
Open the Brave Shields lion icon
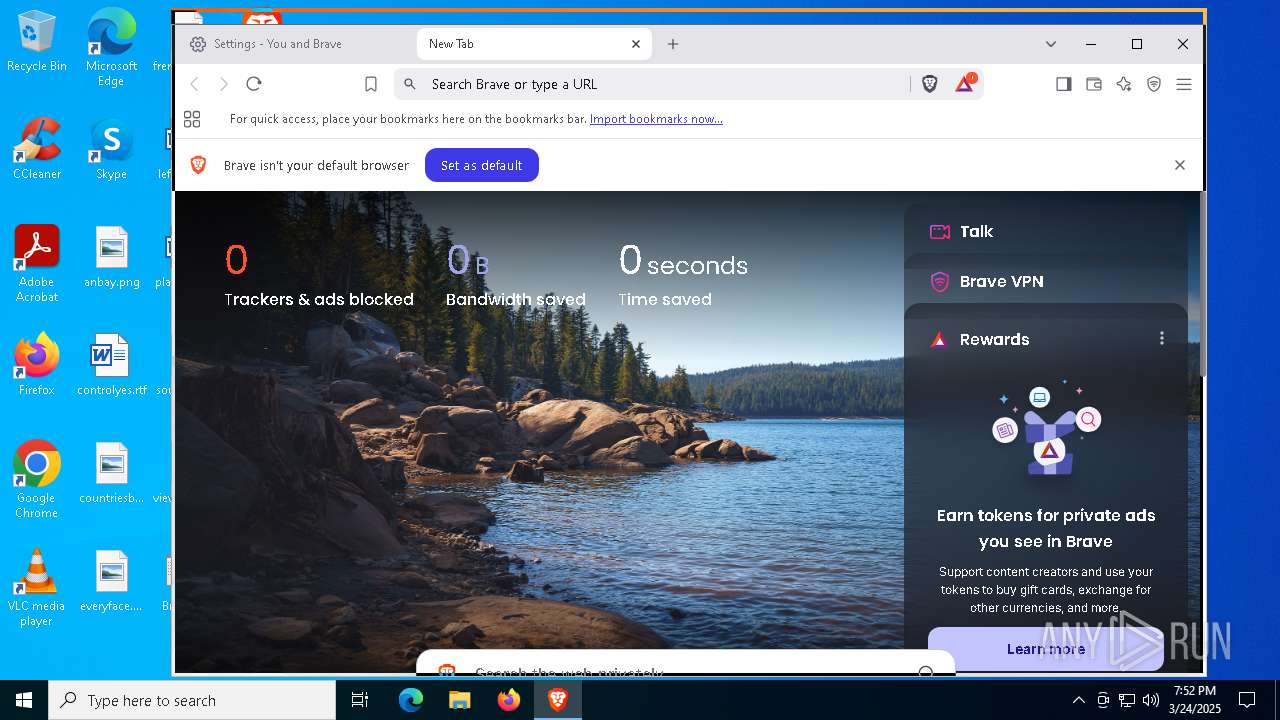[930, 84]
